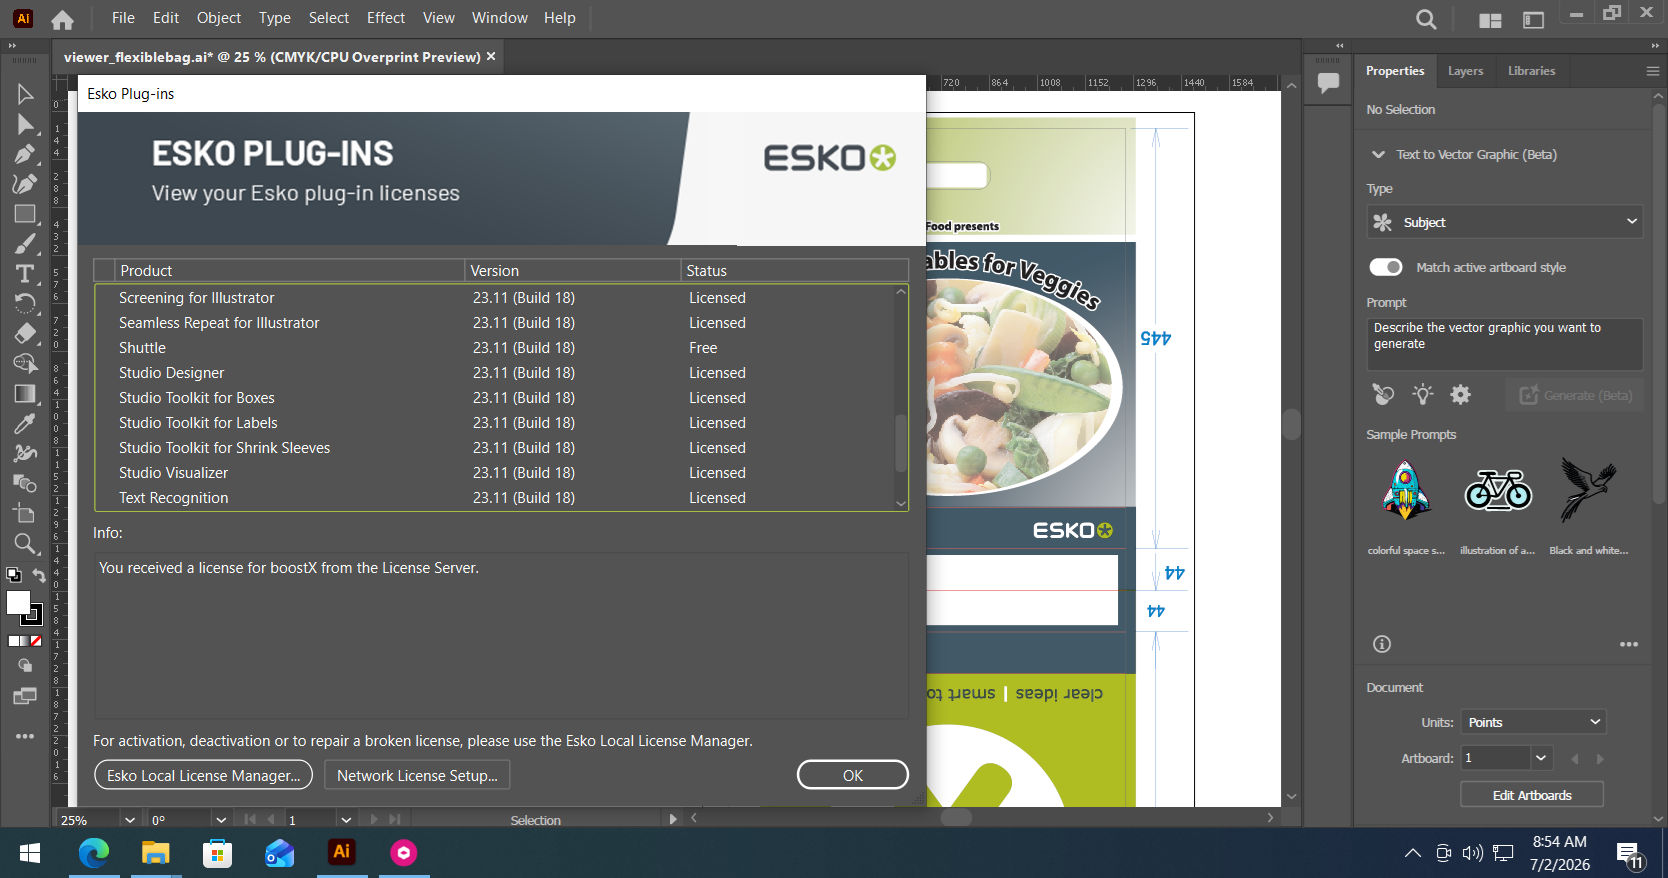The image size is (1668, 878).
Task: Click the None color mode button
Action: (x=37, y=641)
